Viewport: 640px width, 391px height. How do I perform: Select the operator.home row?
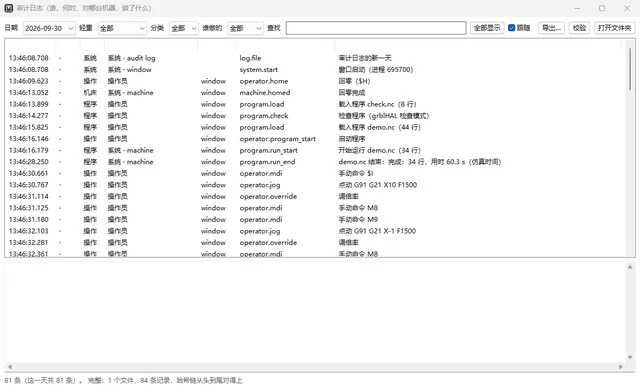[x=314, y=81]
